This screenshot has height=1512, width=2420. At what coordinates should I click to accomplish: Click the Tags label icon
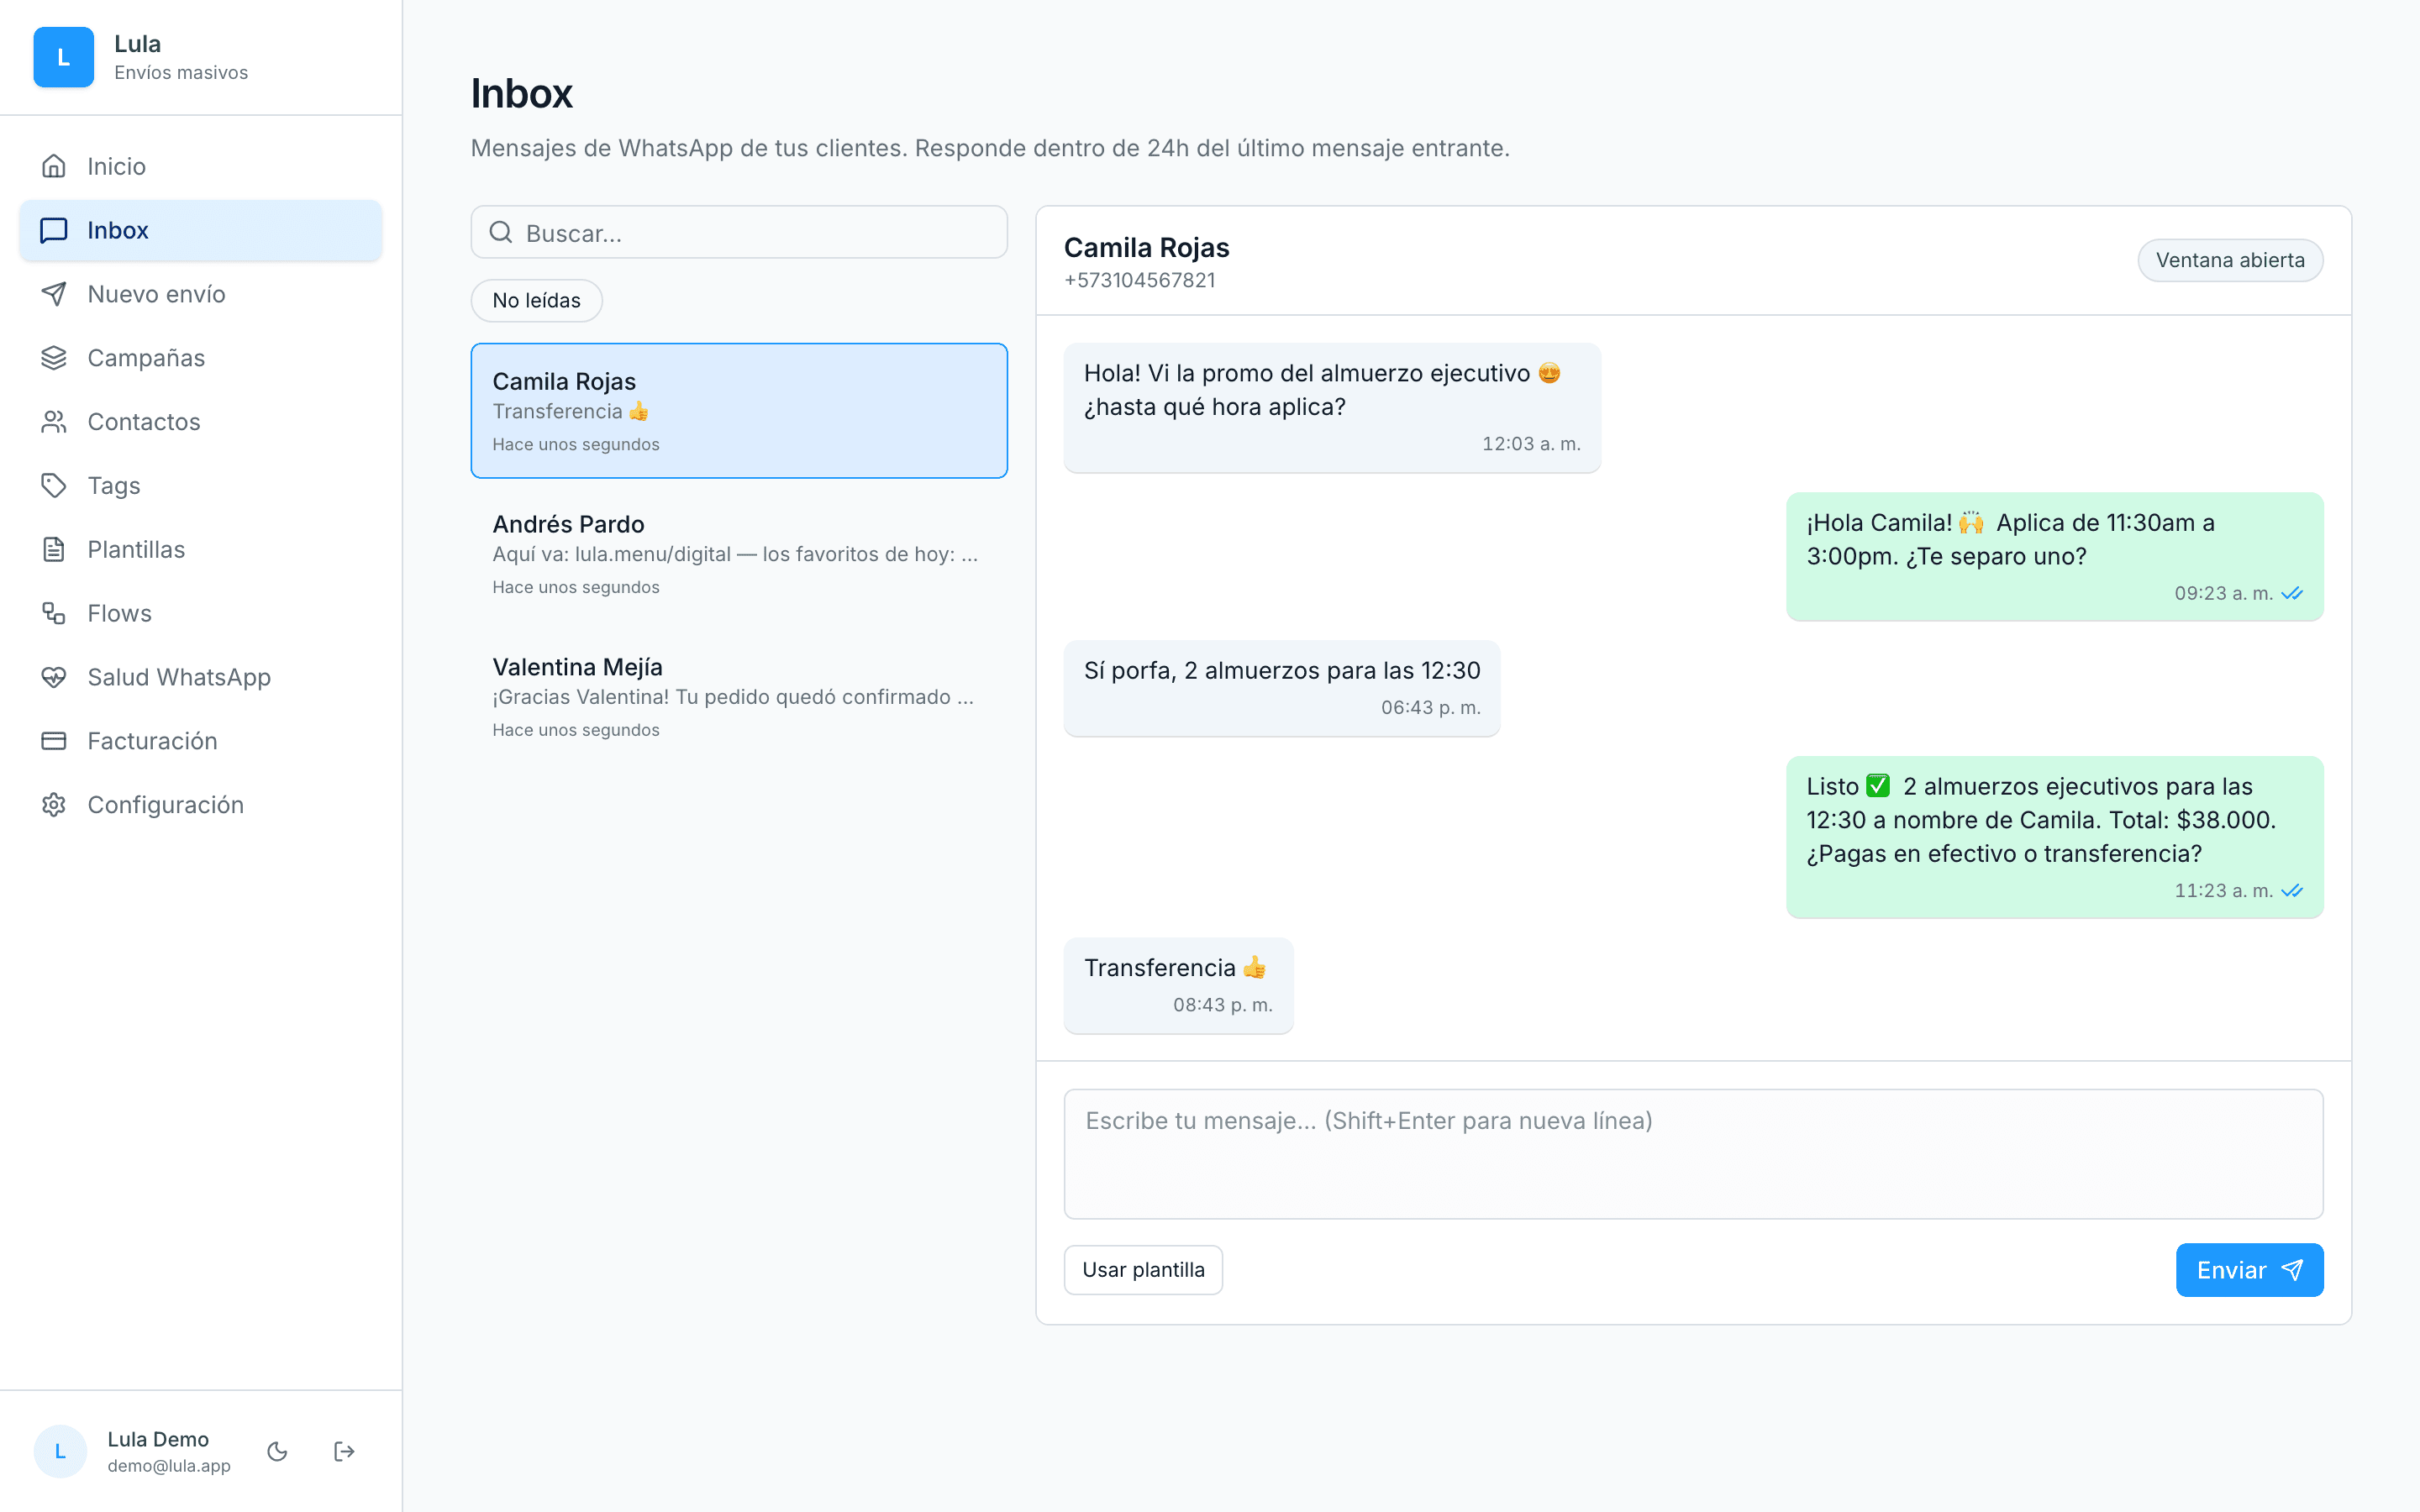pos(54,486)
